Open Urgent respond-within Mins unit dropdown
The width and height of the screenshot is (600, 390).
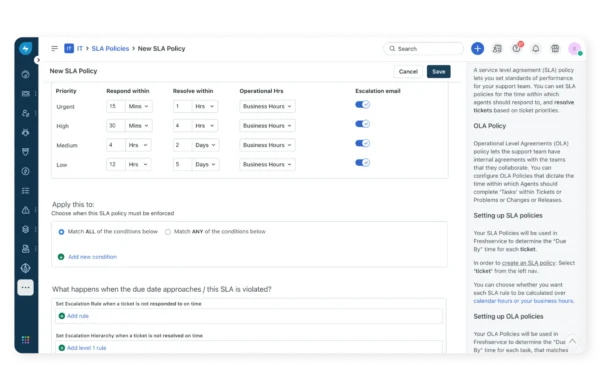click(x=139, y=106)
